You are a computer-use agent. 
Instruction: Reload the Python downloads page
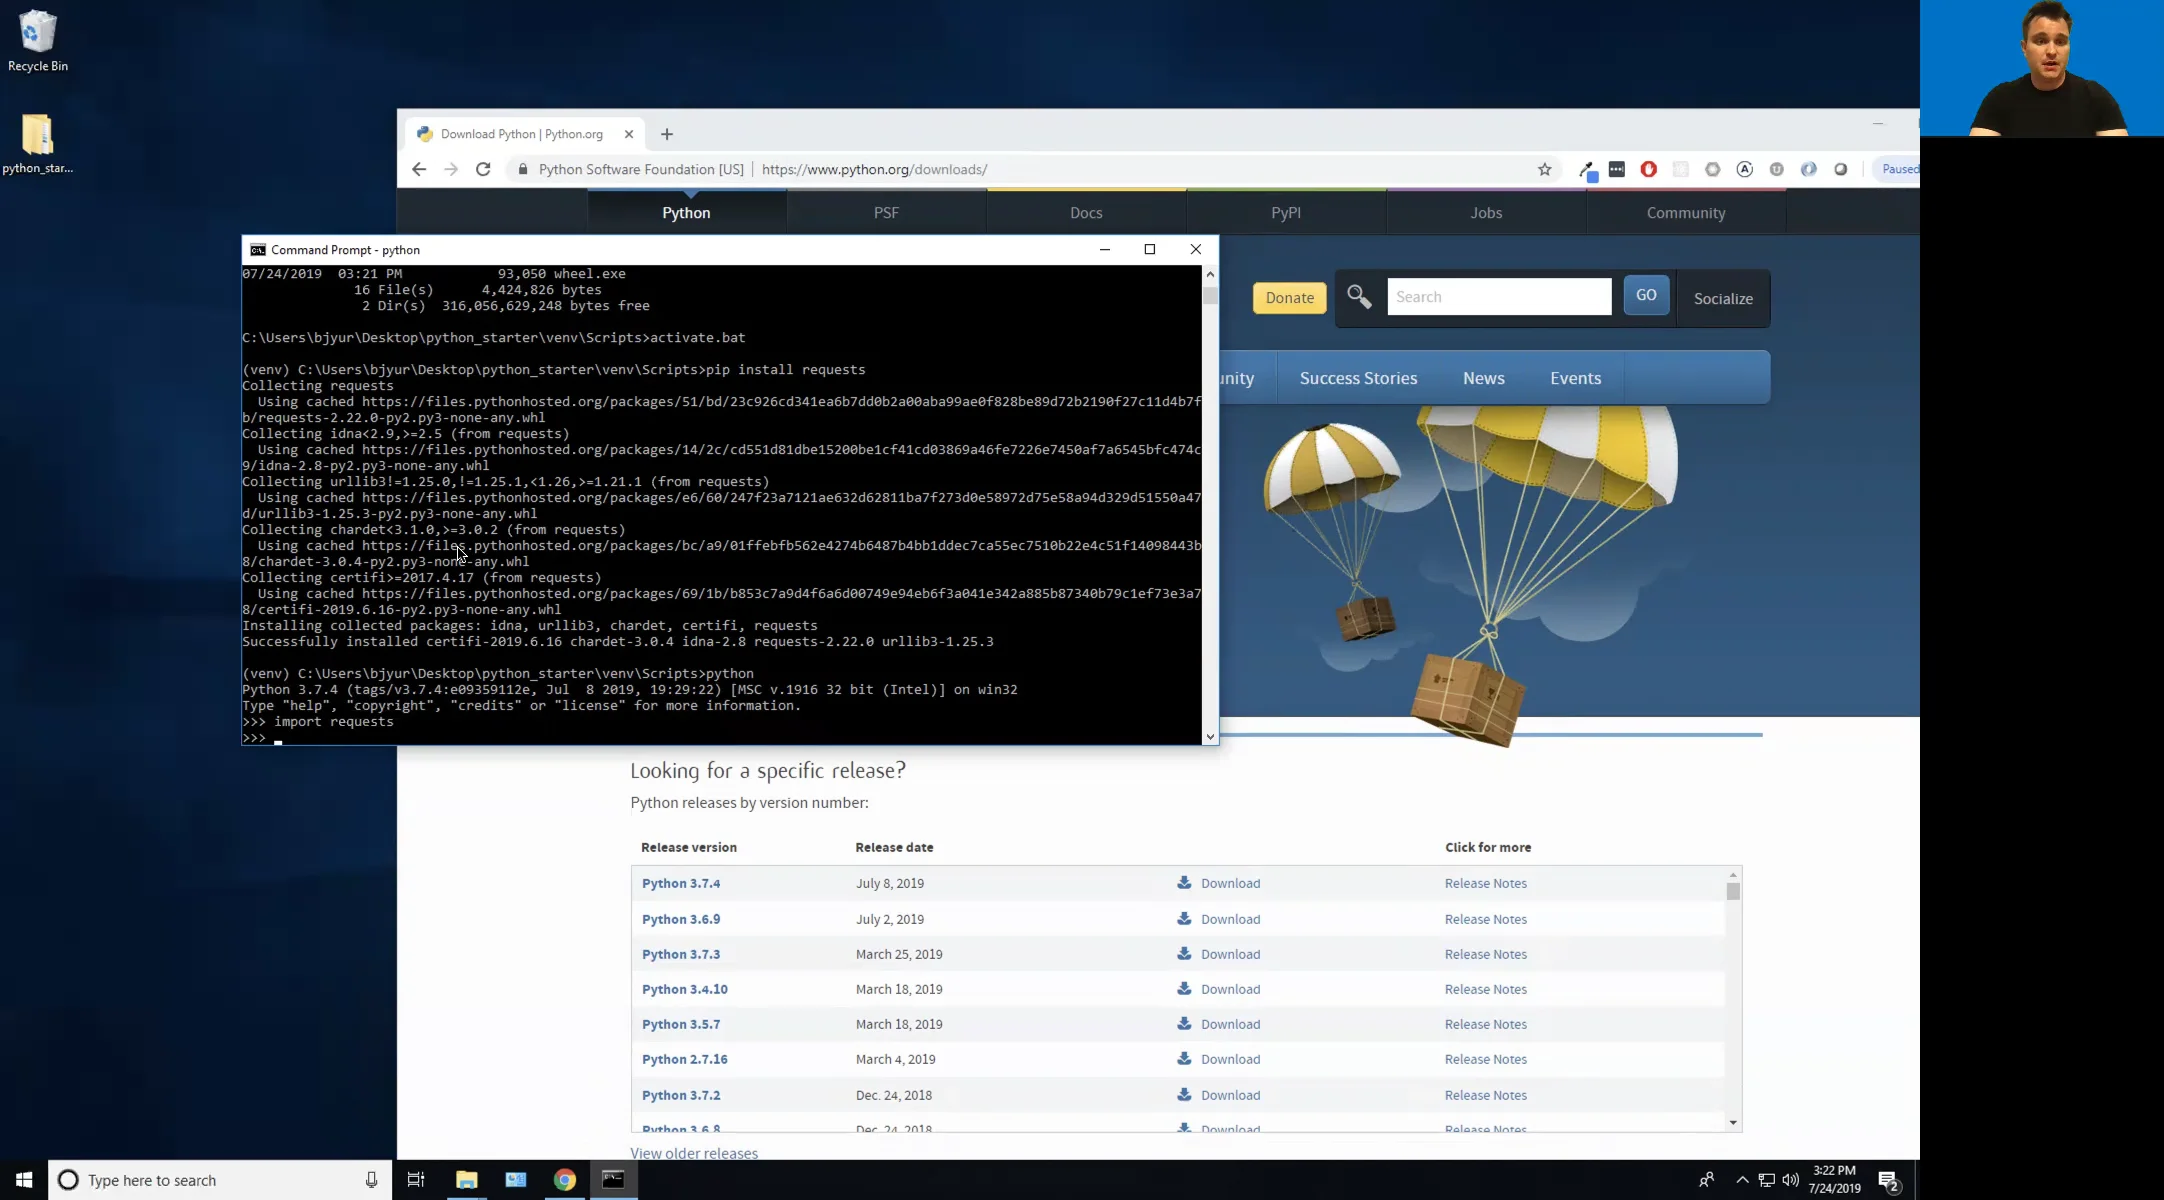(x=483, y=169)
